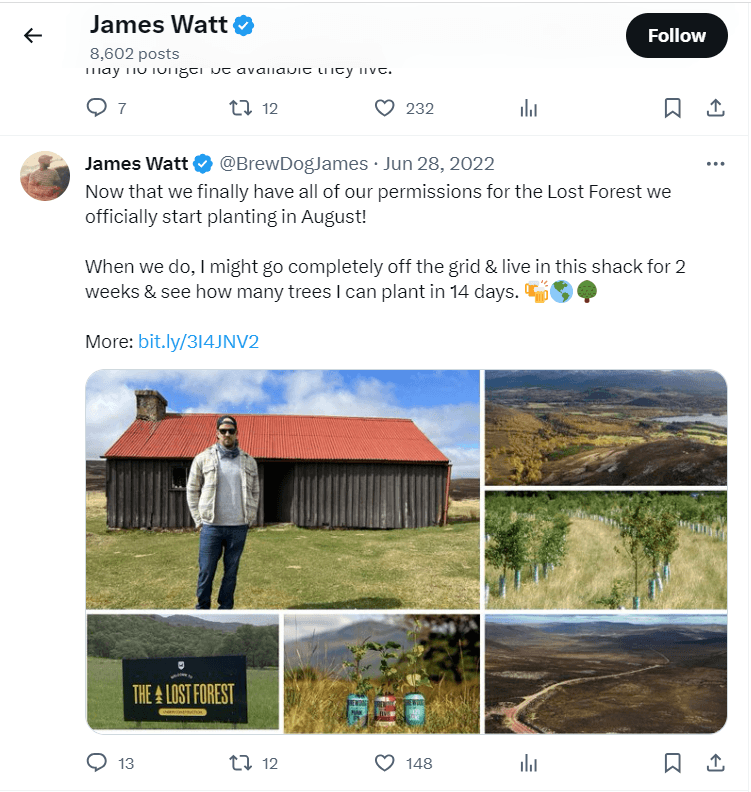Bookmark the top partially visible tweet
The image size is (751, 792).
coord(673,108)
